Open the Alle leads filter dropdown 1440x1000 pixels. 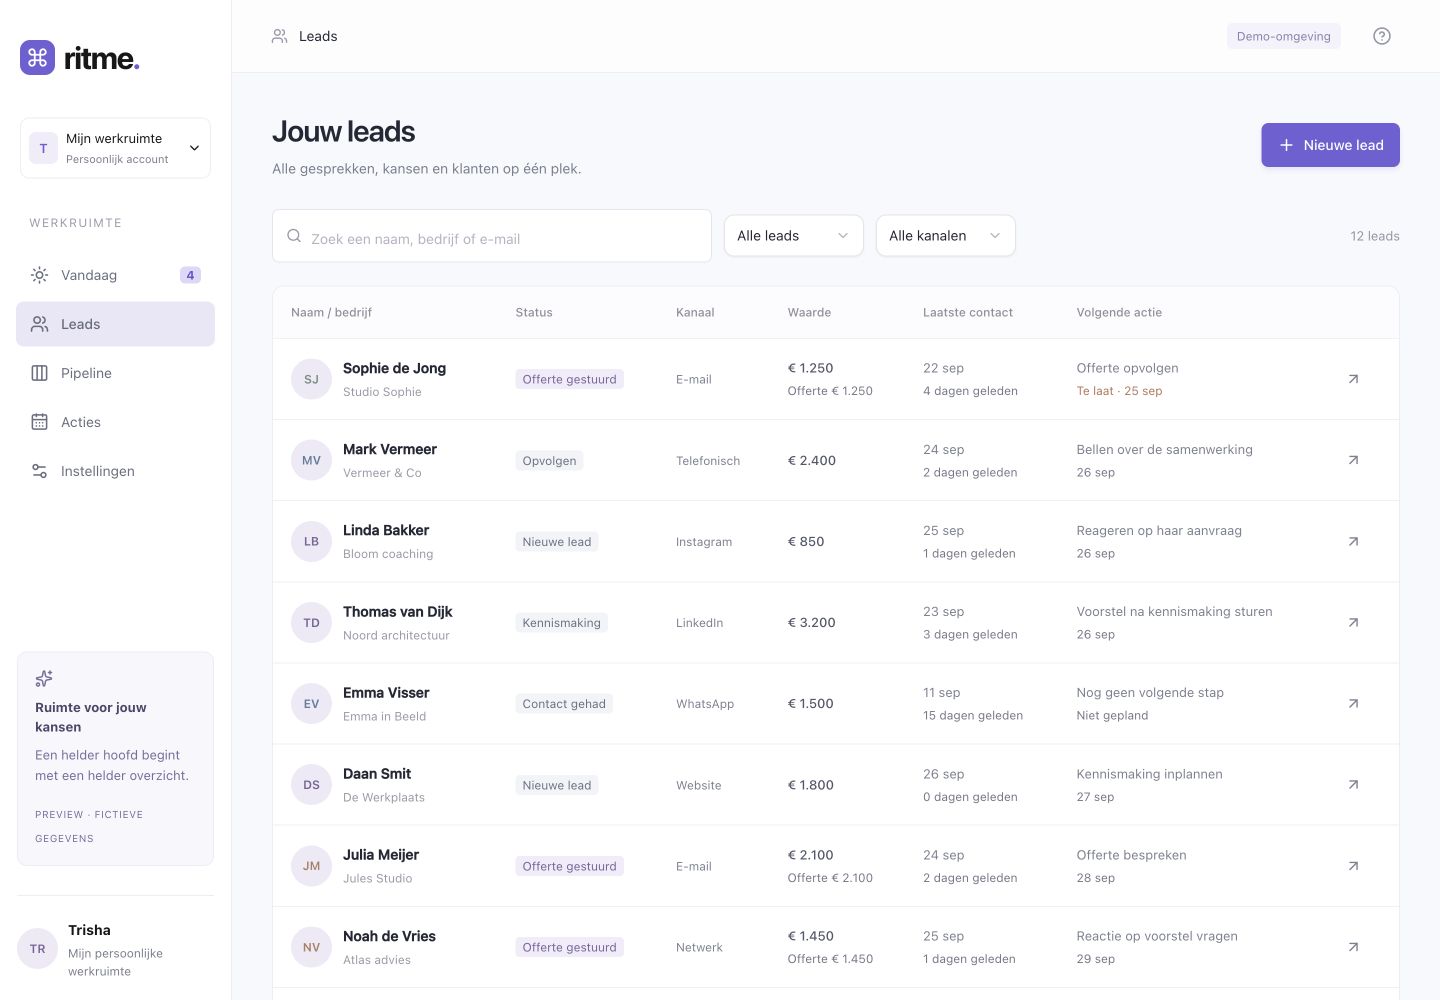pyautogui.click(x=793, y=236)
